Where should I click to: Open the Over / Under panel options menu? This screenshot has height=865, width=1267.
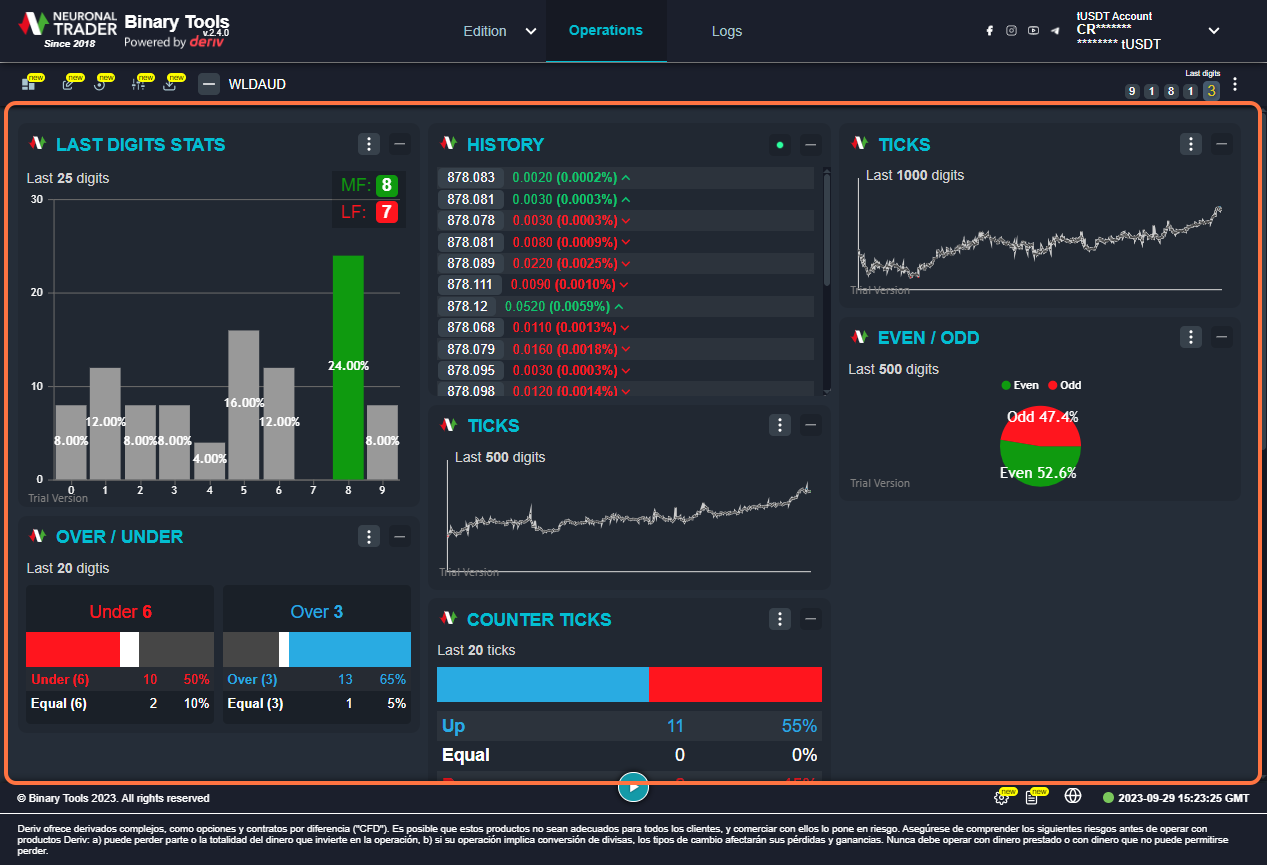[369, 537]
